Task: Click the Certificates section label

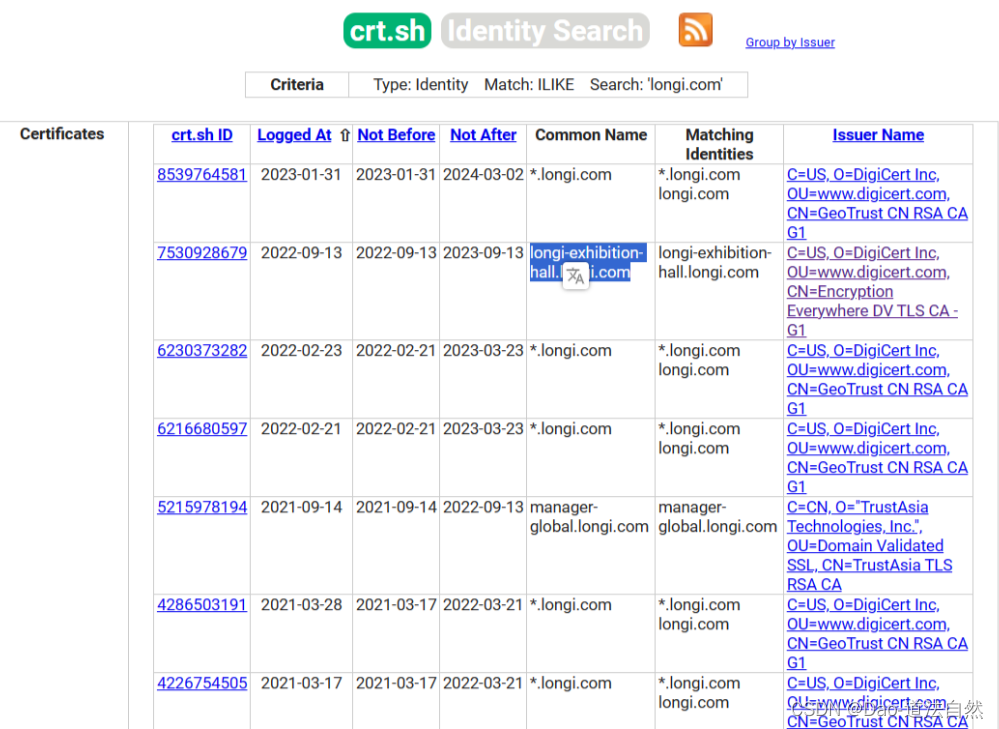Action: pyautogui.click(x=62, y=134)
